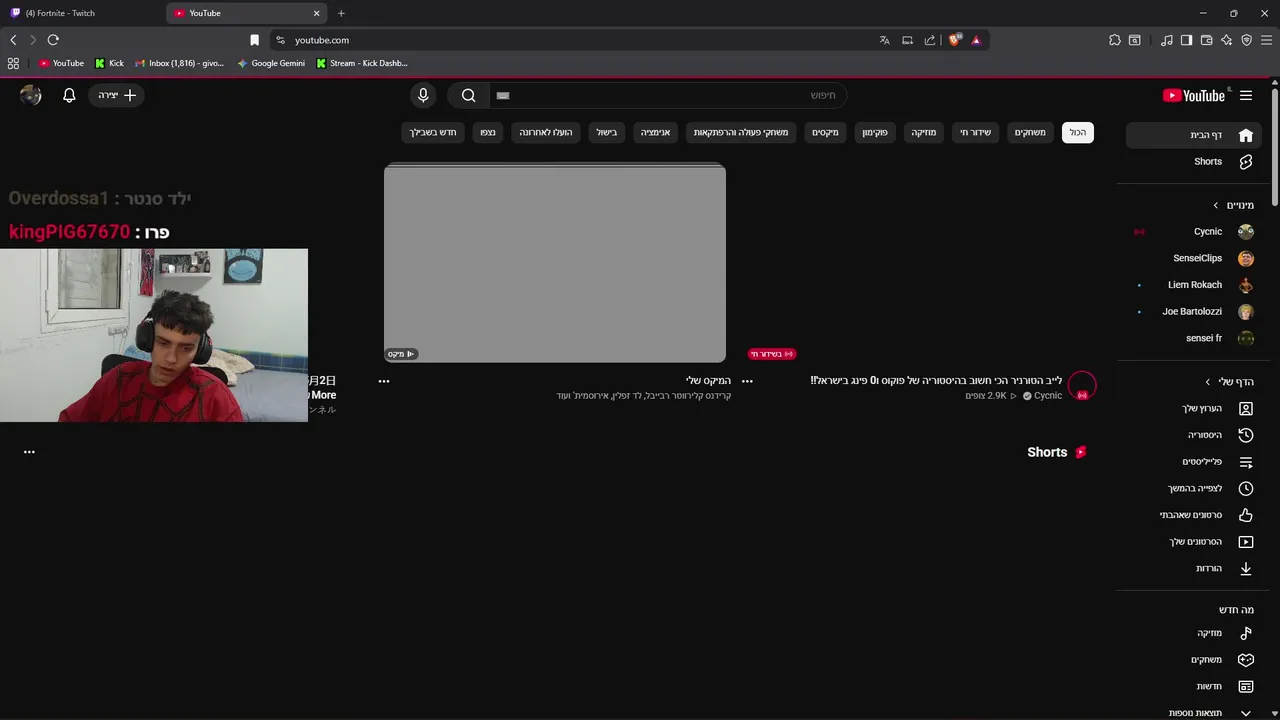This screenshot has height=720, width=1280.
Task: Select the Pokémon (פוקימון) filter chip
Action: click(x=875, y=132)
